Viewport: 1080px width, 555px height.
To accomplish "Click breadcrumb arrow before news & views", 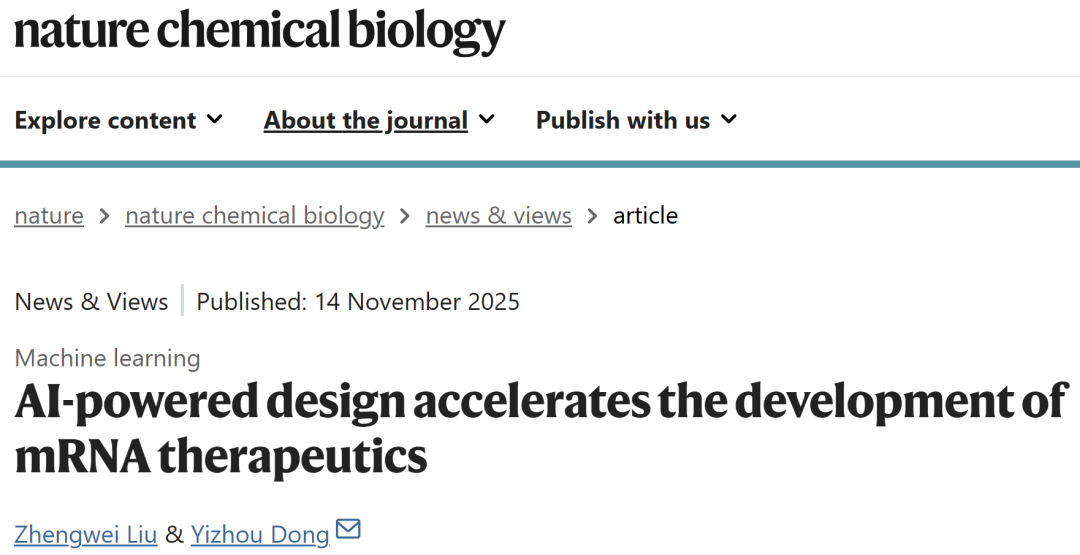I will tap(405, 216).
